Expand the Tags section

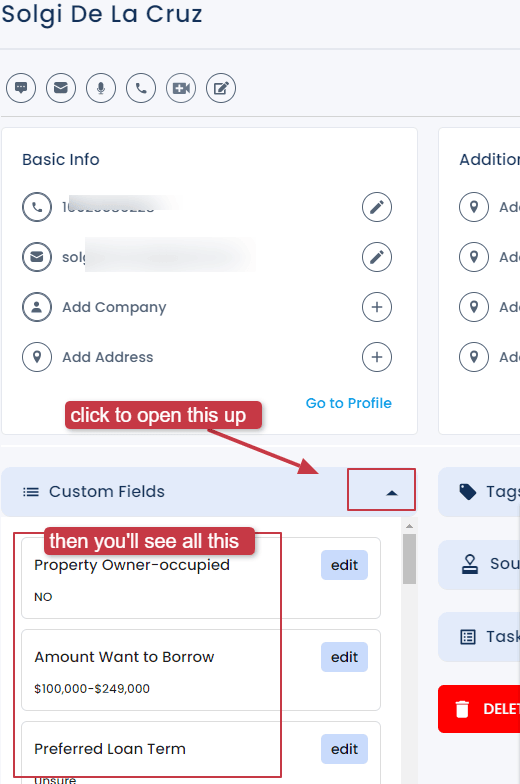(x=479, y=492)
